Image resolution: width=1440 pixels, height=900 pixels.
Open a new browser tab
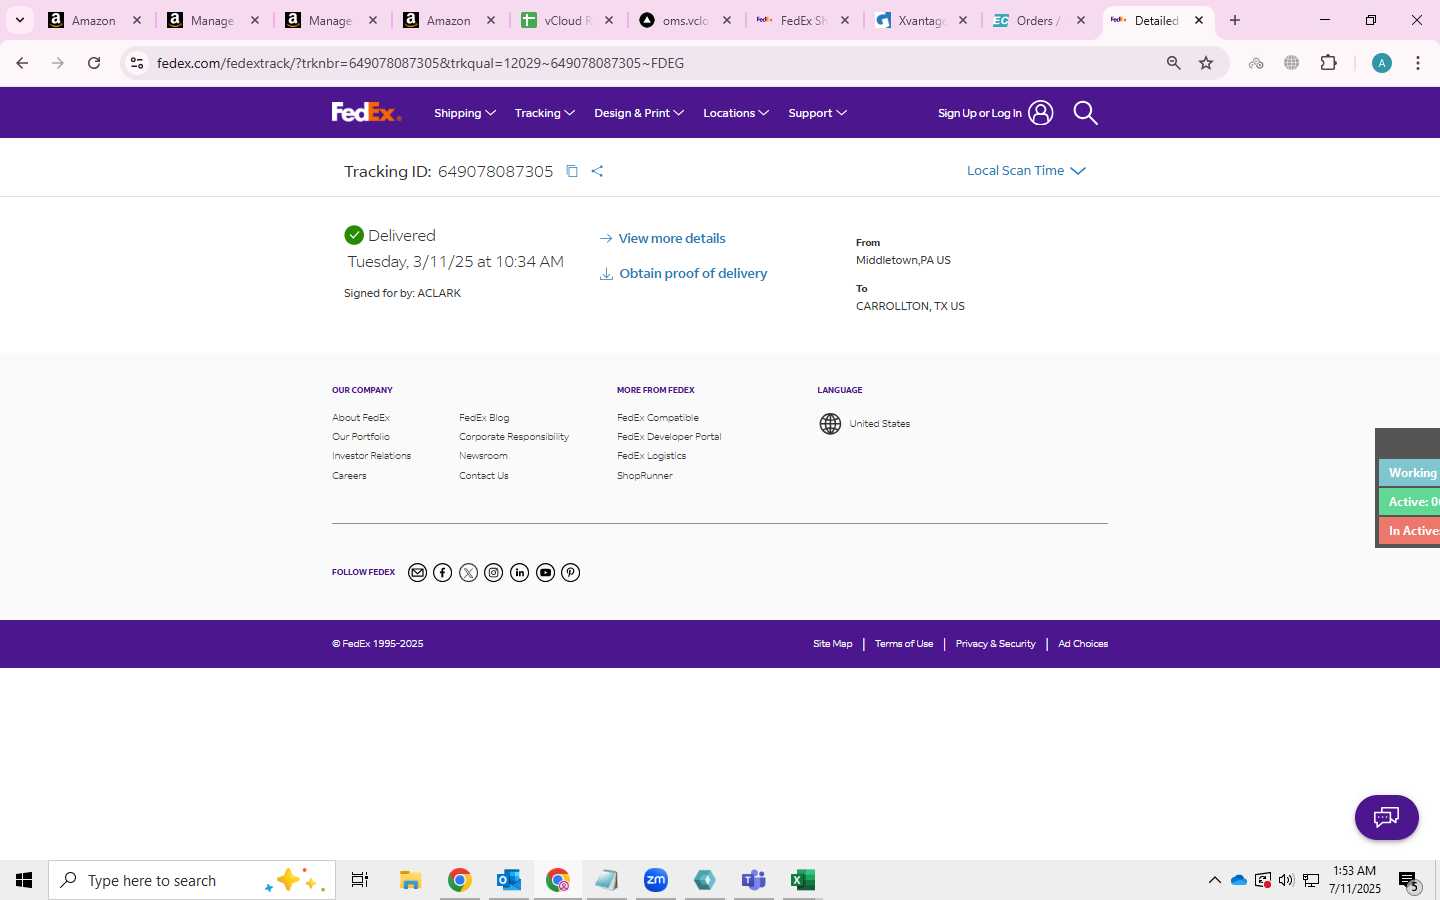coord(1235,20)
